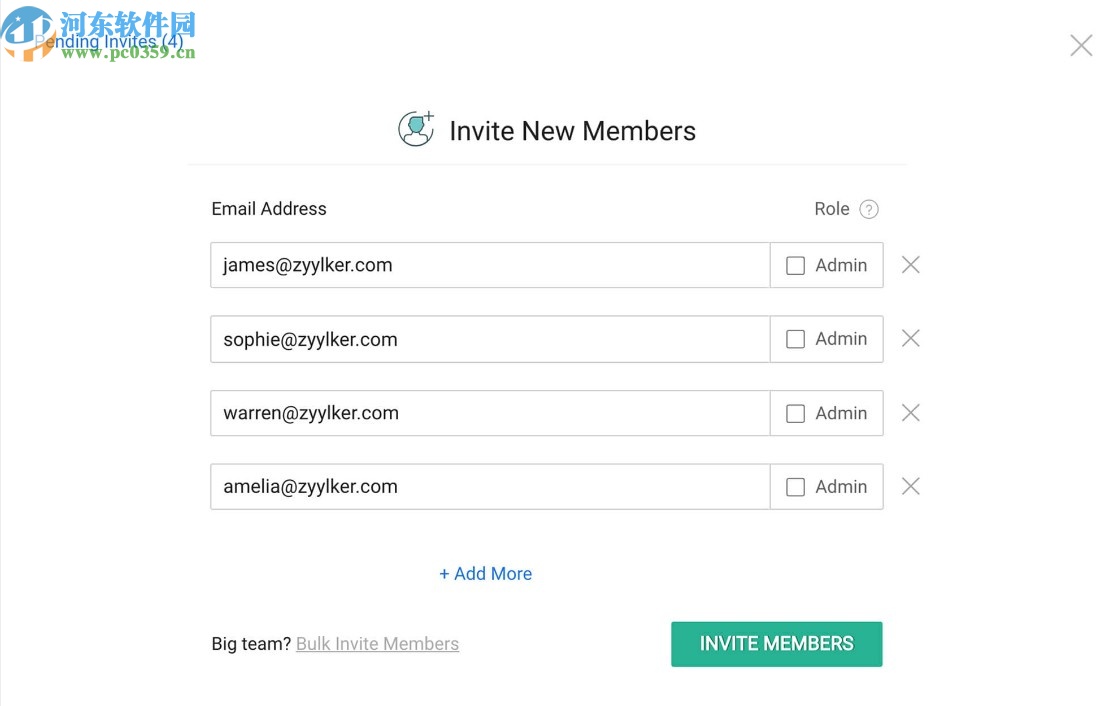
Task: Check the Admin box for sophie@zyylker.com
Action: pos(796,340)
